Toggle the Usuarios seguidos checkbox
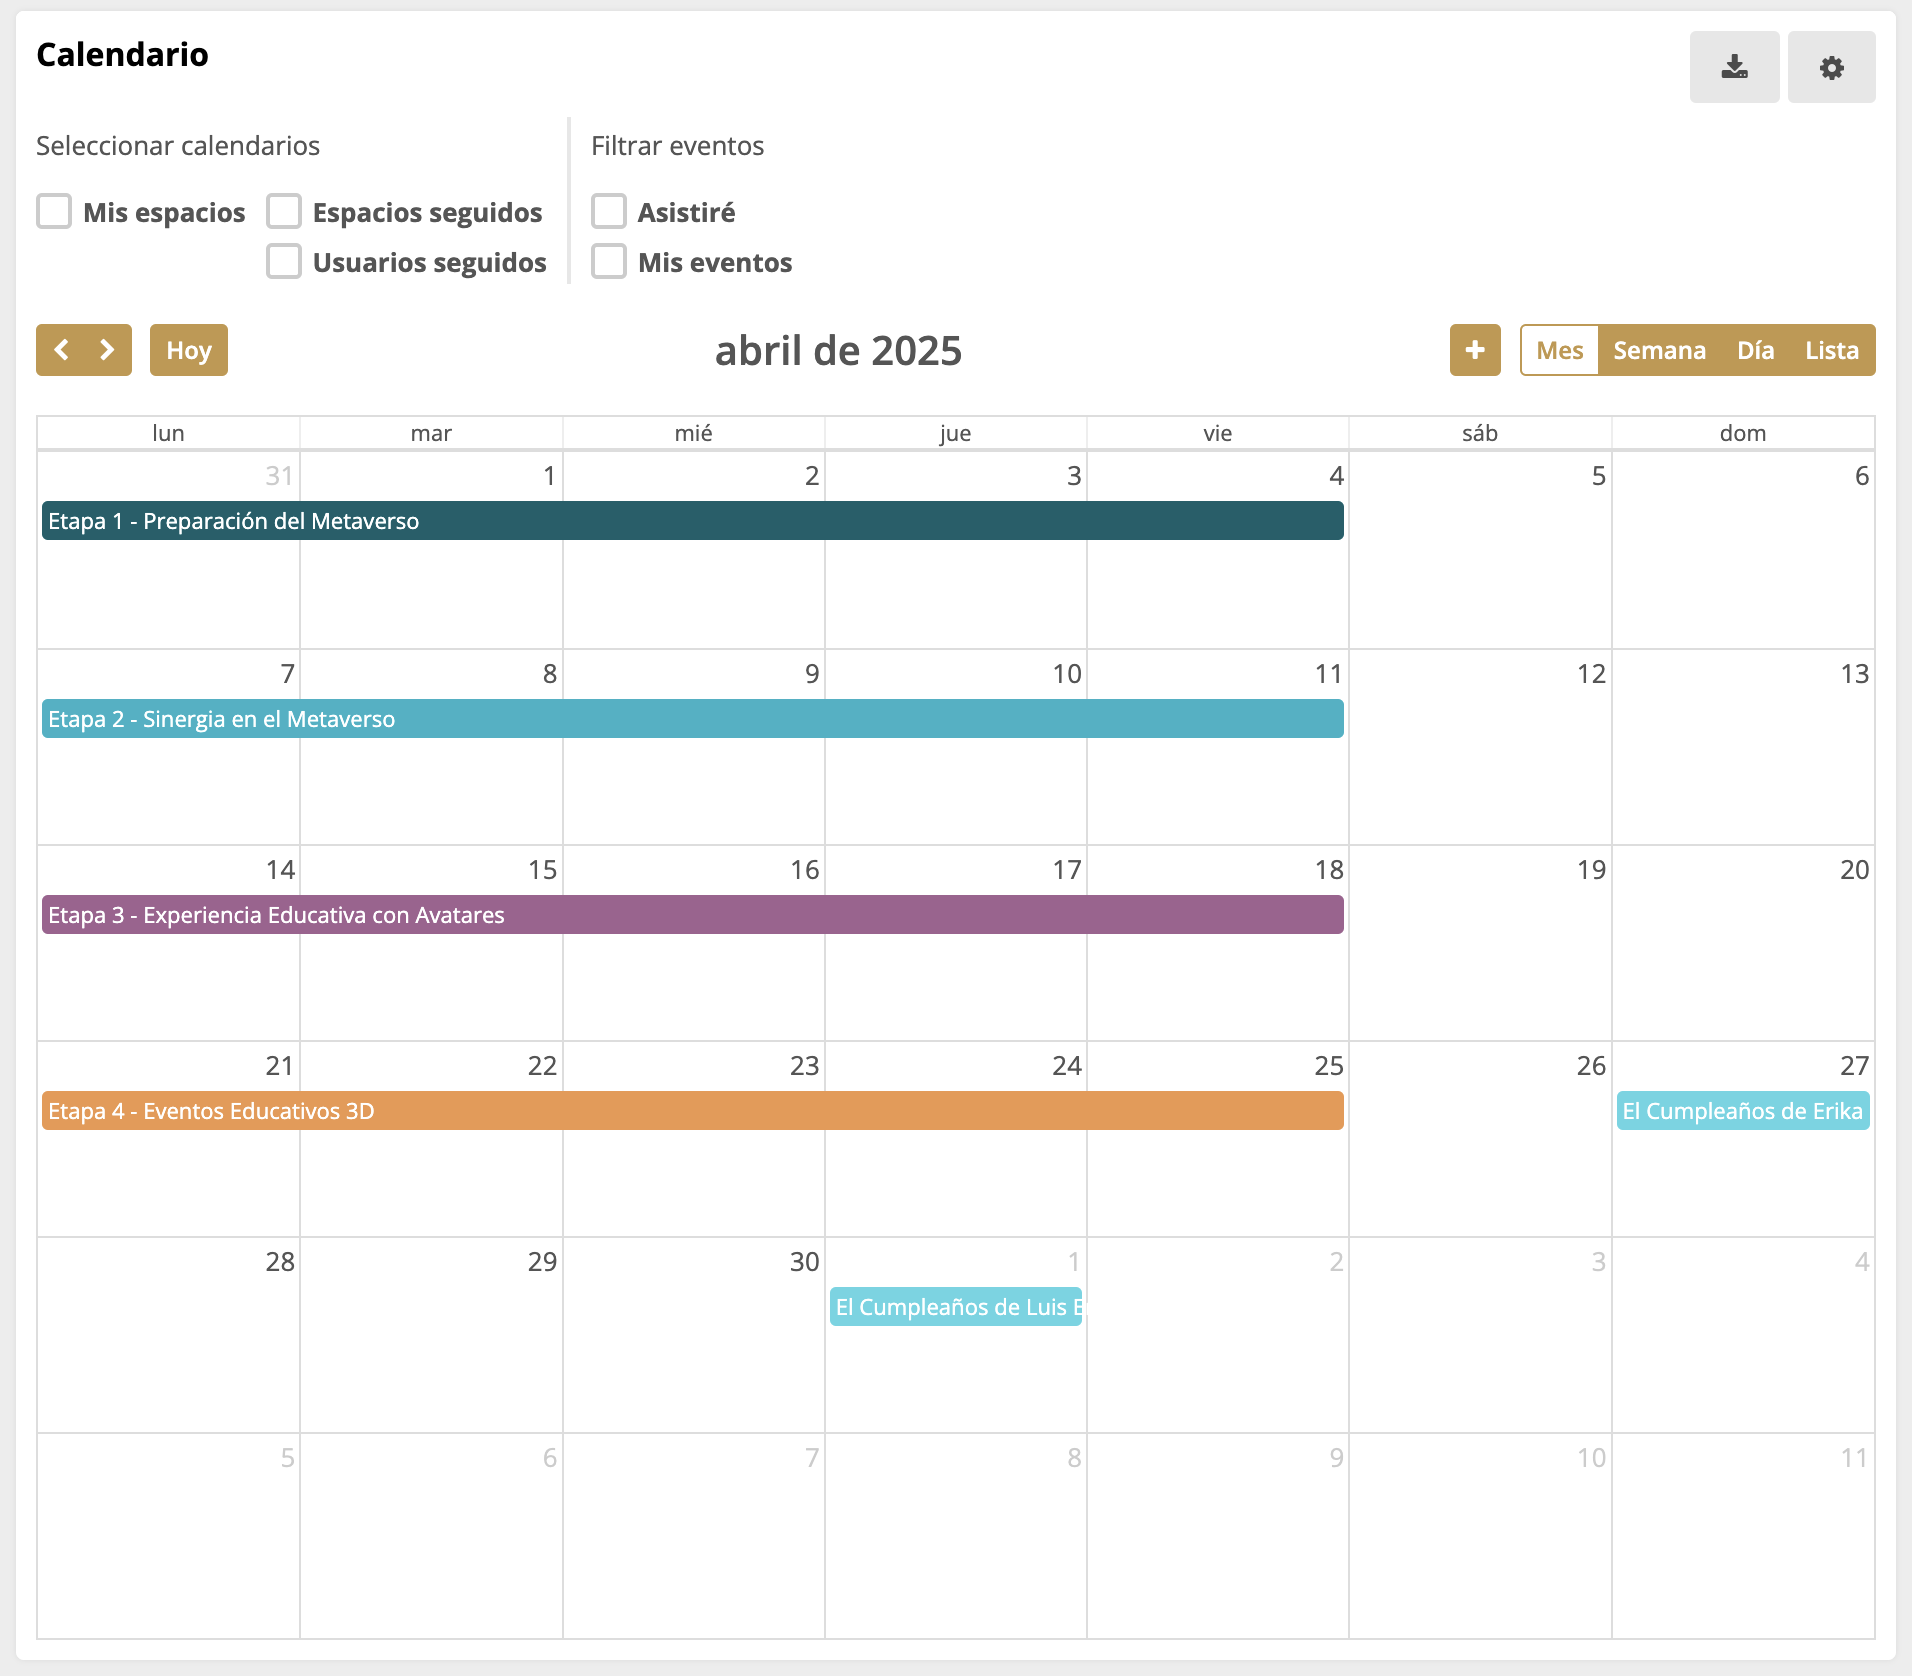The height and width of the screenshot is (1676, 1912). coord(284,262)
